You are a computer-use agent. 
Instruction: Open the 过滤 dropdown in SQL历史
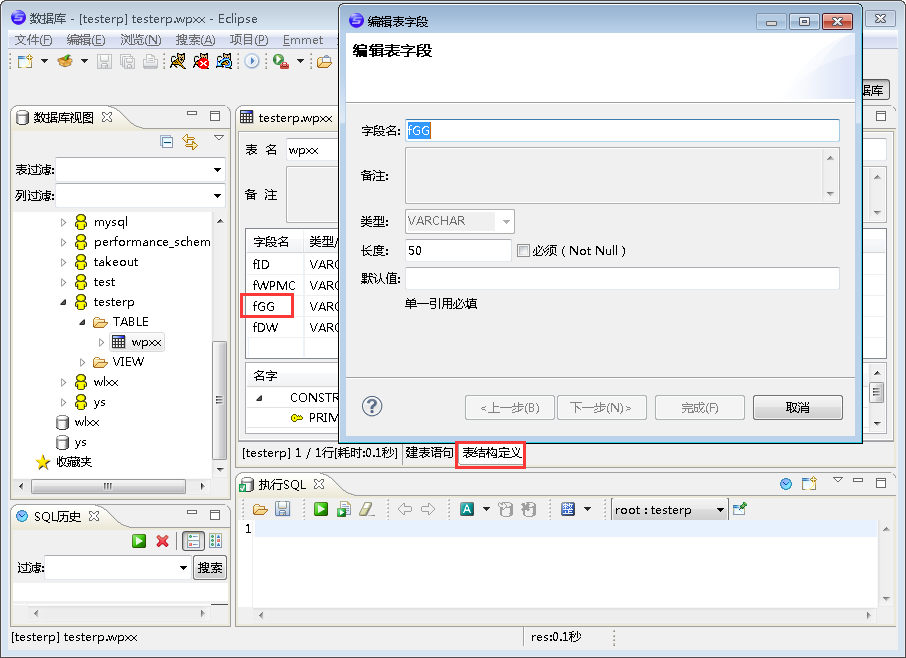click(183, 568)
